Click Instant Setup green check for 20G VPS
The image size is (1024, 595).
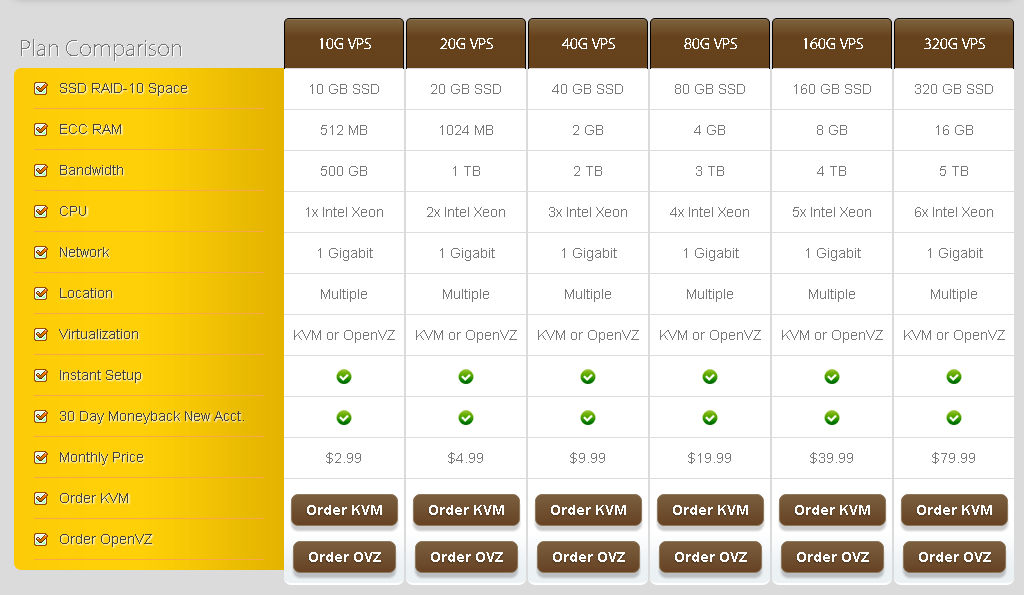(x=466, y=377)
